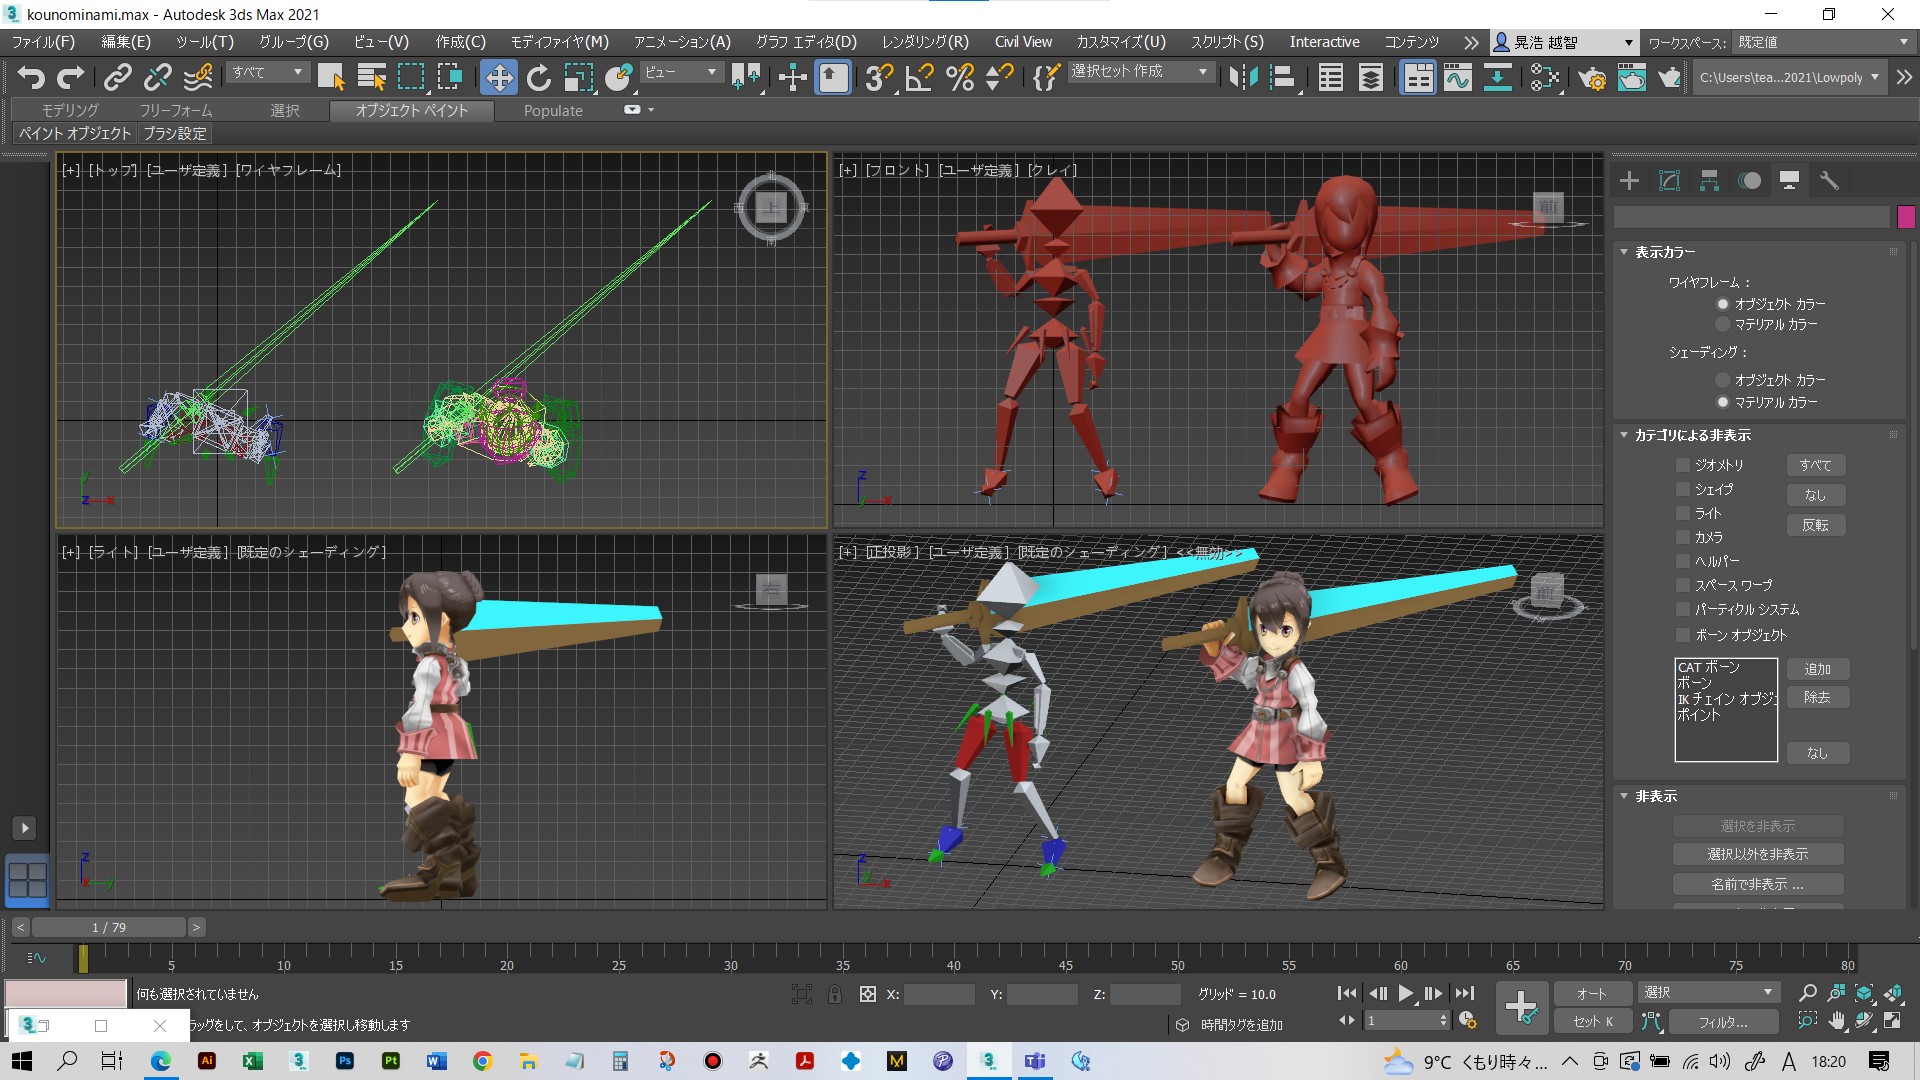Screen dimensions: 1920x1080
Task: Open the Hierarchy command panel tab
Action: pos(1709,180)
